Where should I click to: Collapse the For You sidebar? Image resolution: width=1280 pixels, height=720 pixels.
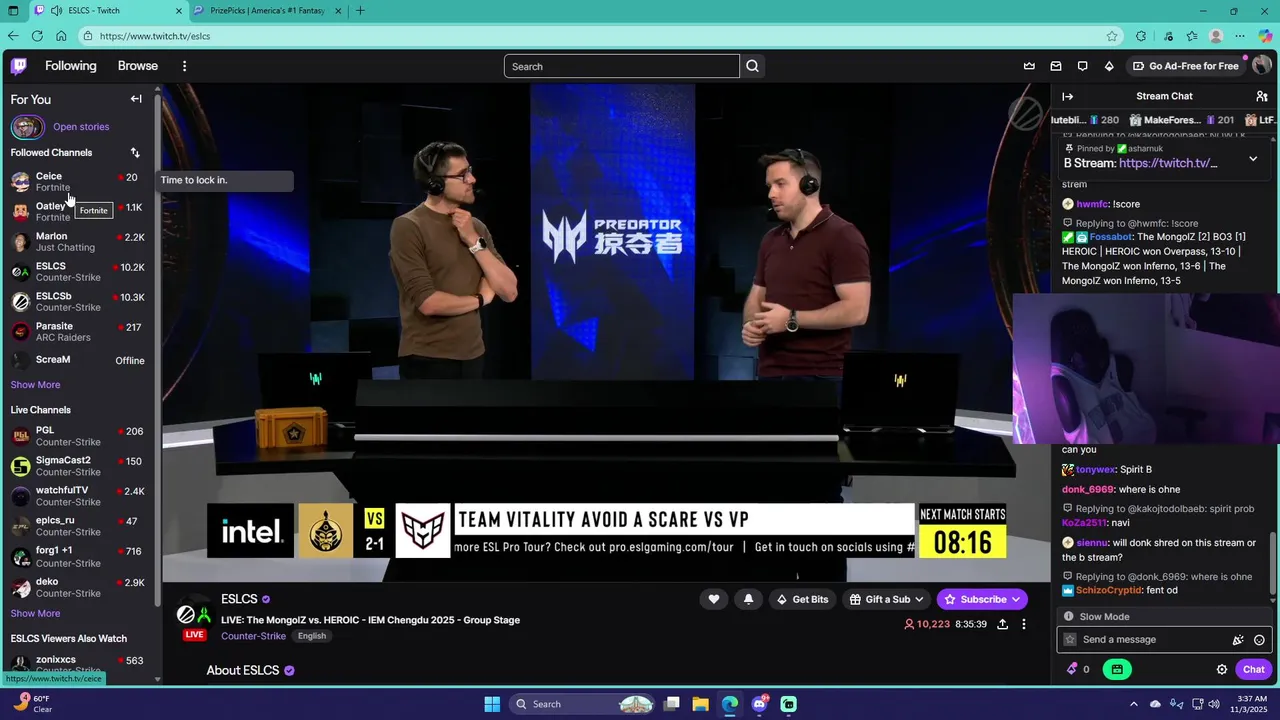click(x=136, y=99)
